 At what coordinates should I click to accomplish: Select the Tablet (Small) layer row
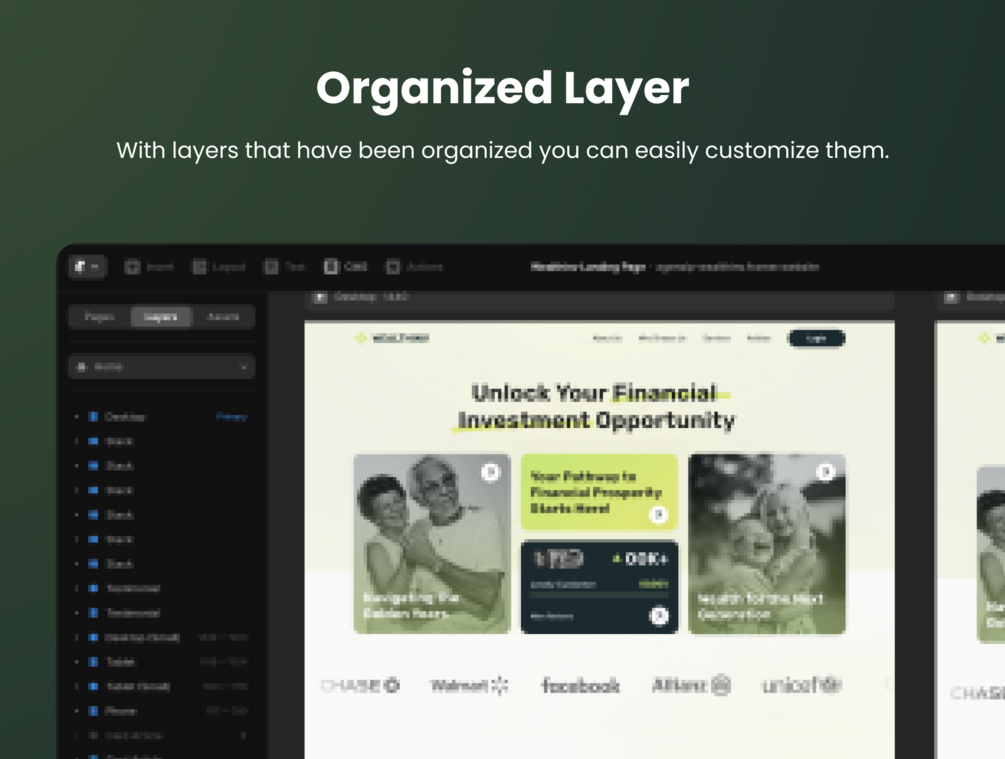(162, 686)
